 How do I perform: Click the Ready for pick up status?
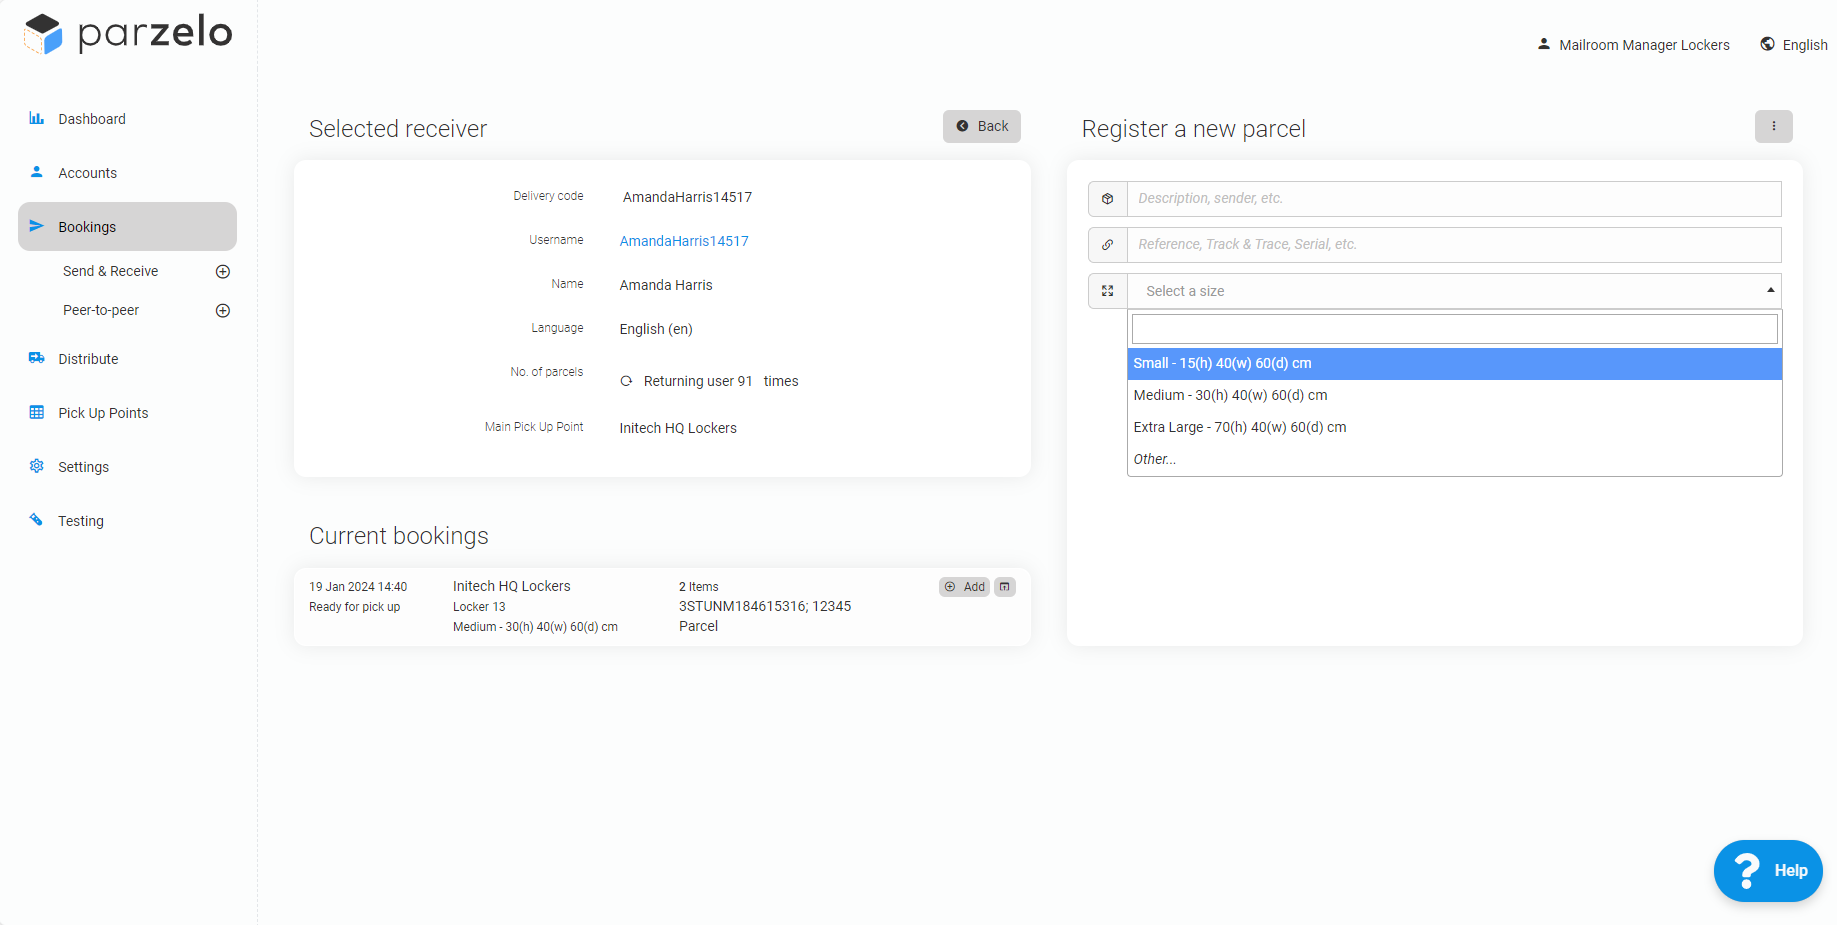(x=354, y=607)
